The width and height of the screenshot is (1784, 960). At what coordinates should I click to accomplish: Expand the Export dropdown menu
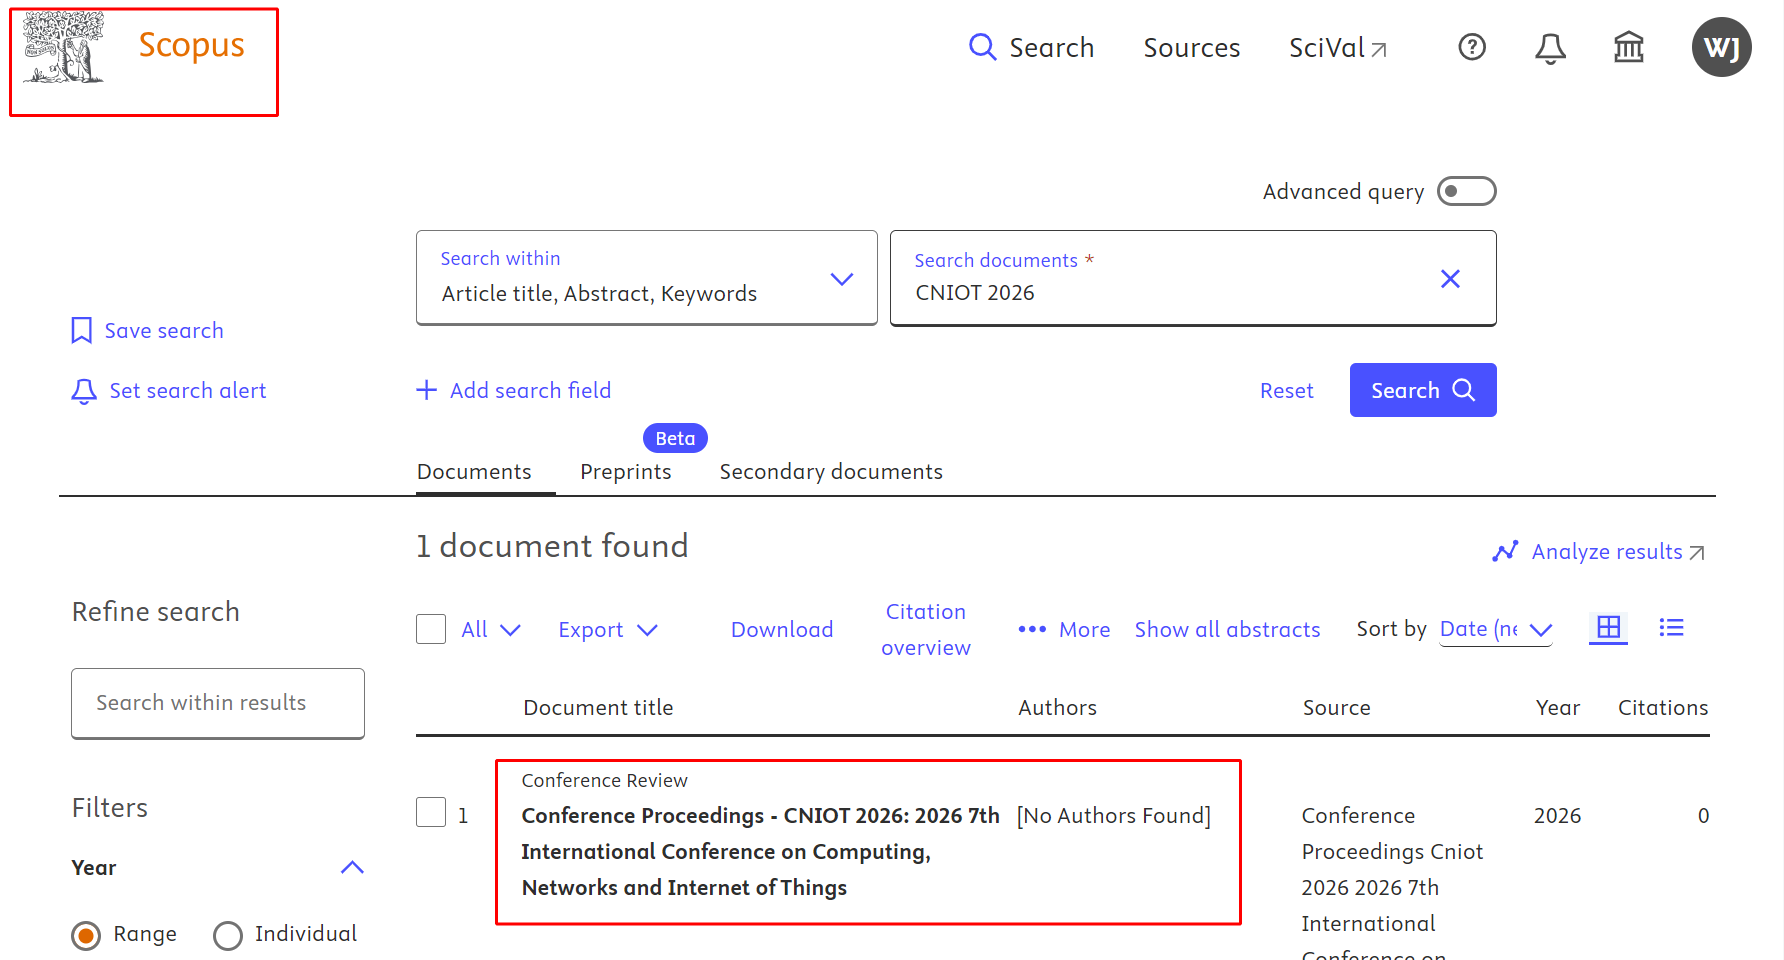[x=608, y=630]
